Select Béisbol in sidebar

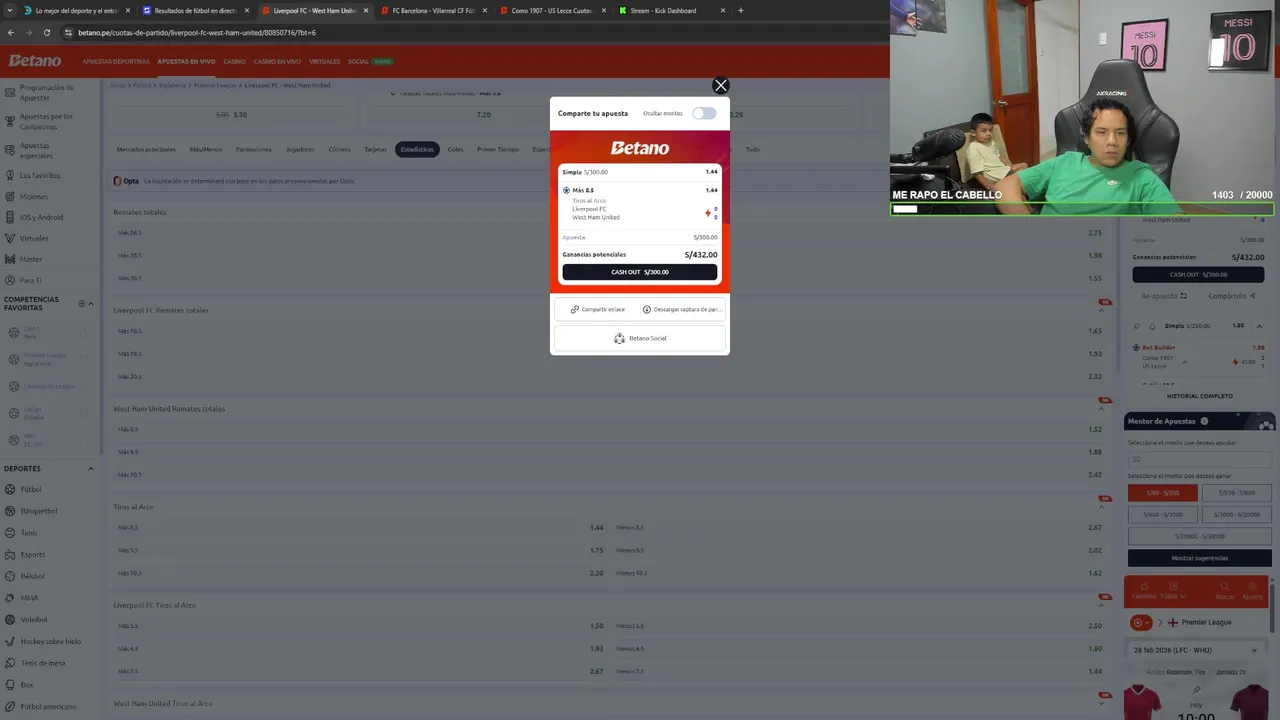[33, 576]
